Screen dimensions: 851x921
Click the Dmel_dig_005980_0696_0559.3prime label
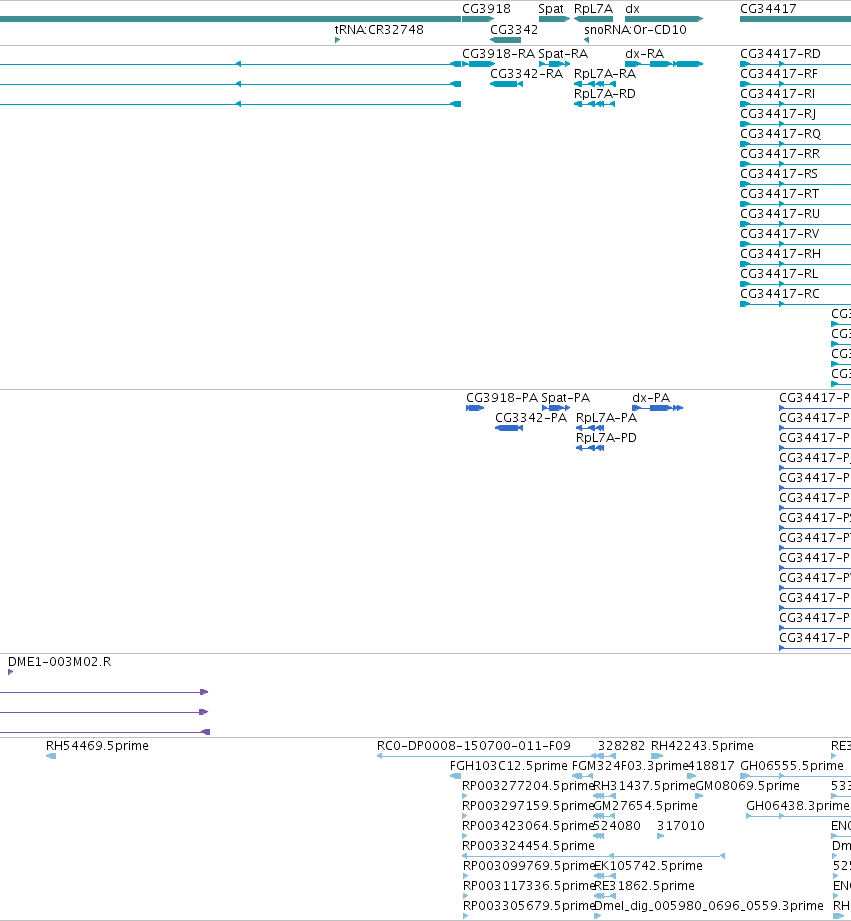pos(709,905)
